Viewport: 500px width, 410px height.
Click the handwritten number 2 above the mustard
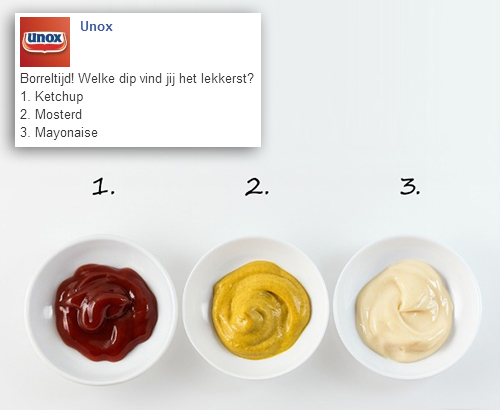[257, 187]
